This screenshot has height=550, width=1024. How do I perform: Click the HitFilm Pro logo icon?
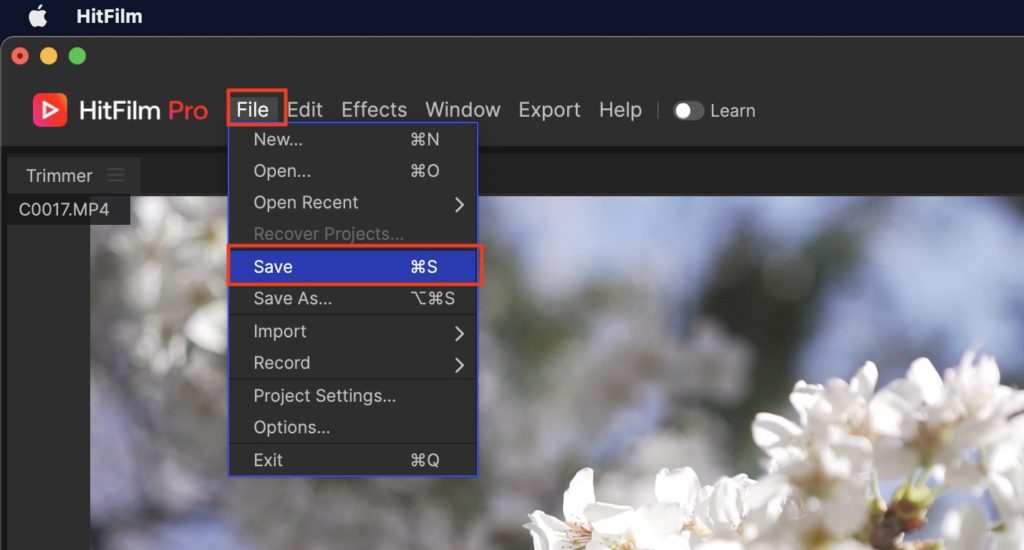click(50, 110)
